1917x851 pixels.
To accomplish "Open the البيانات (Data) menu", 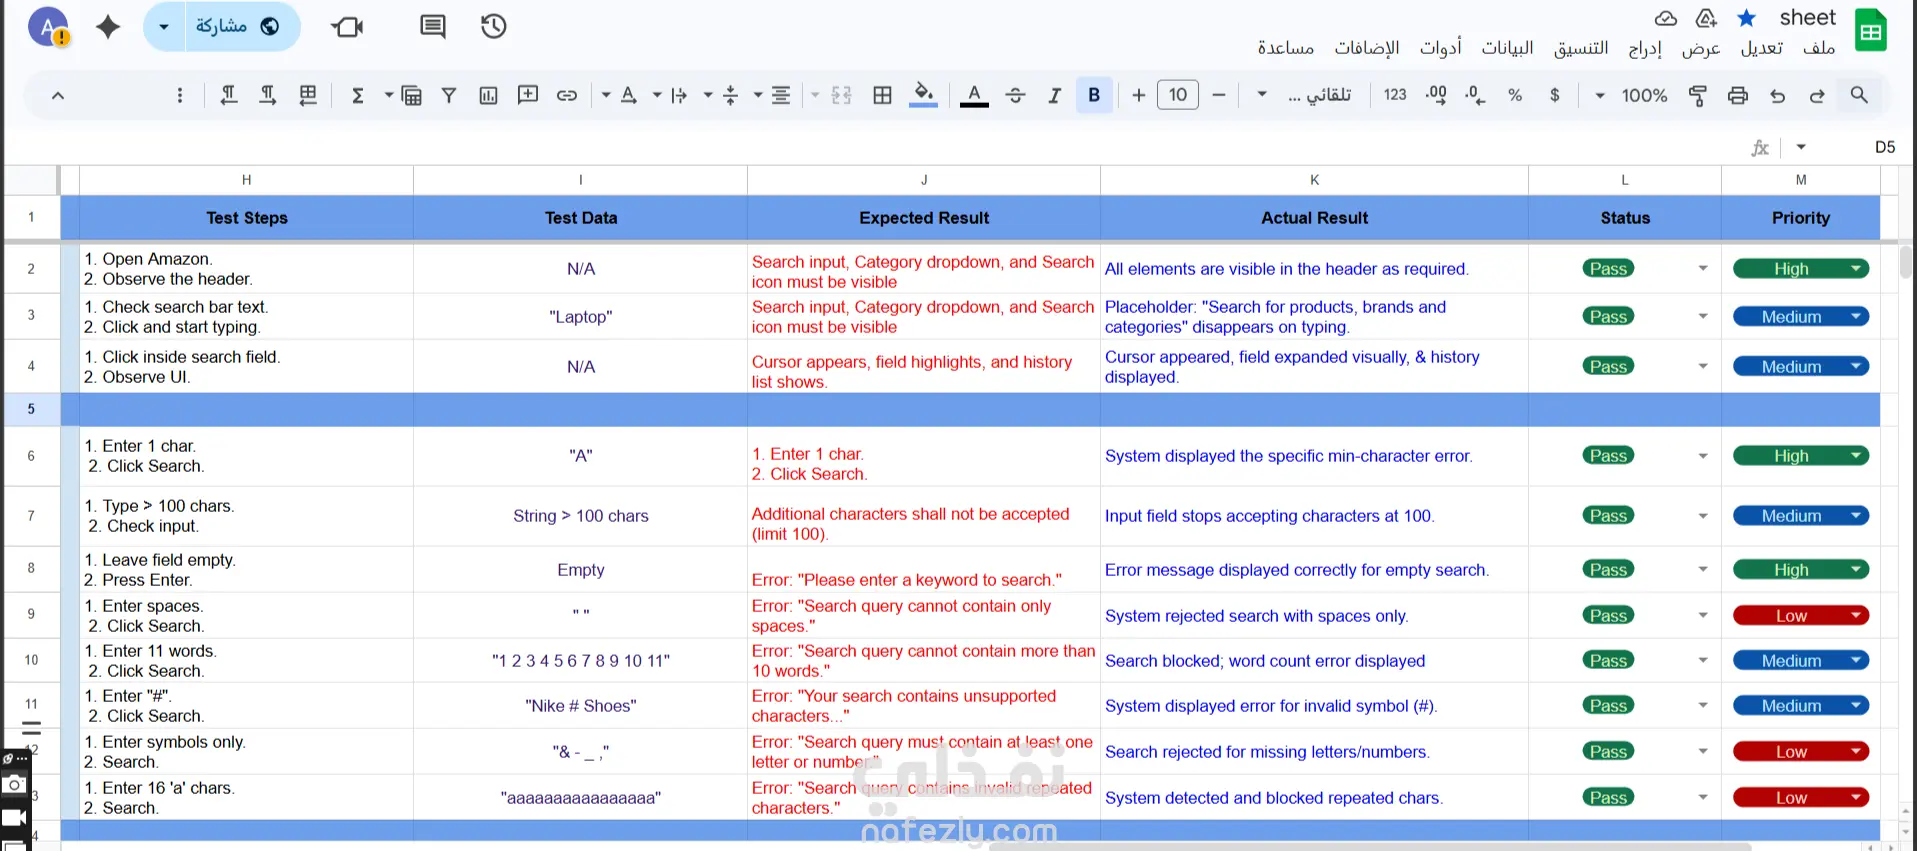I will pyautogui.click(x=1507, y=48).
